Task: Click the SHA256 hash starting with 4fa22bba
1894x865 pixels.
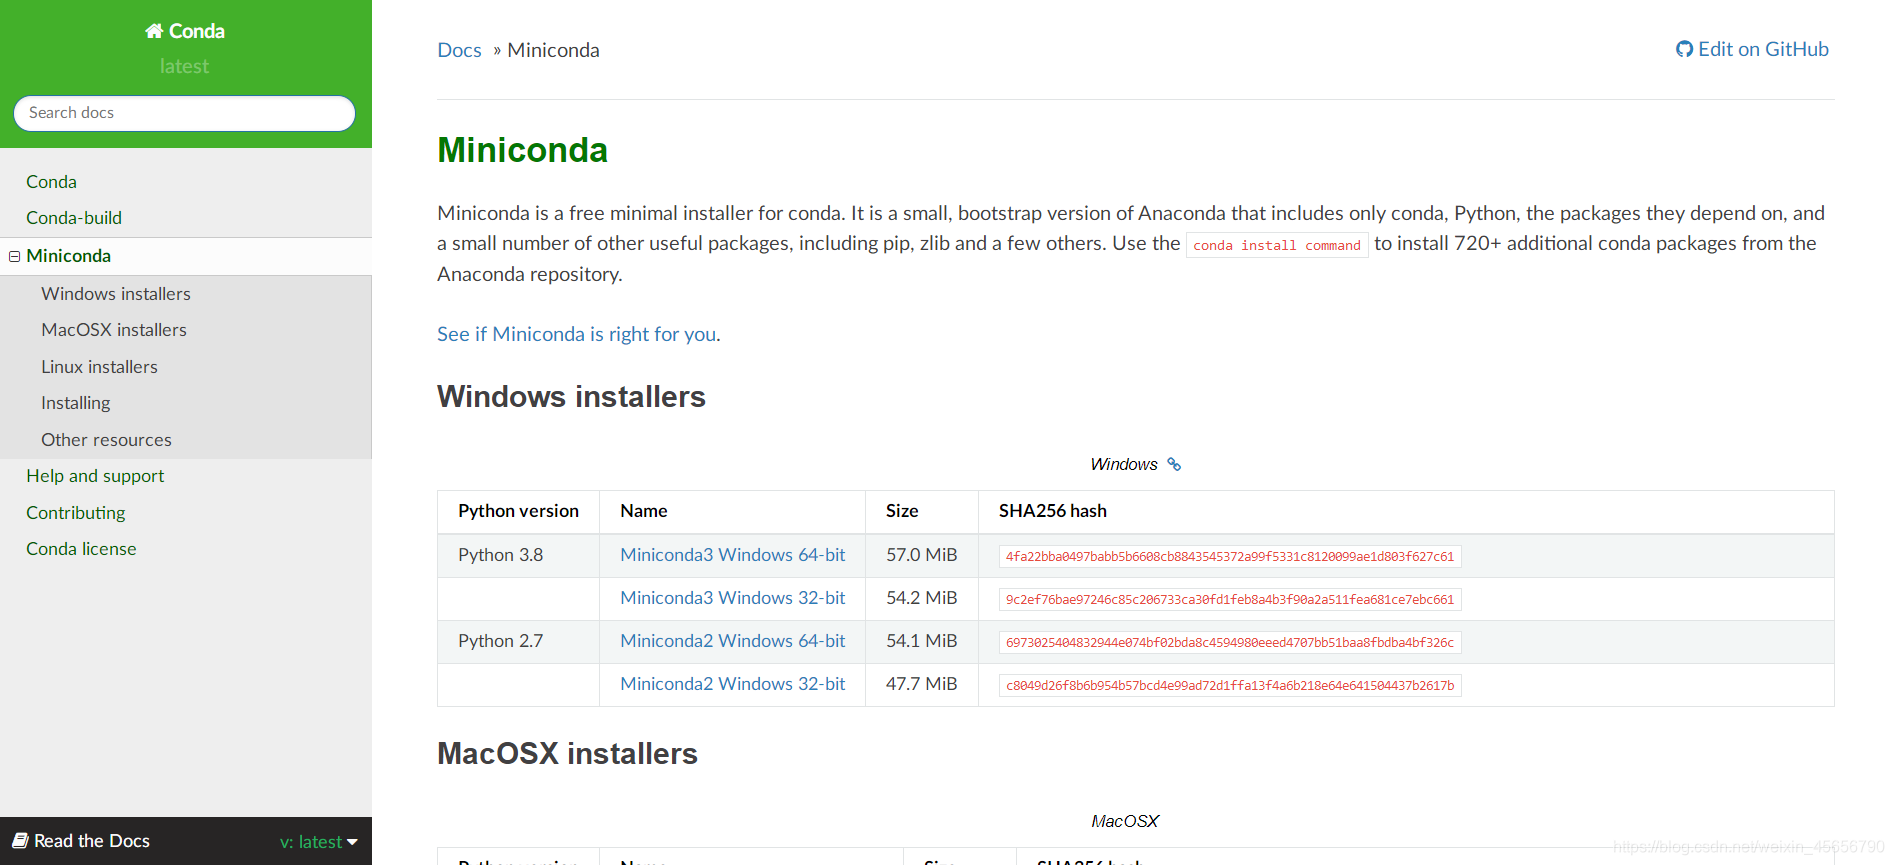Action: 1230,556
